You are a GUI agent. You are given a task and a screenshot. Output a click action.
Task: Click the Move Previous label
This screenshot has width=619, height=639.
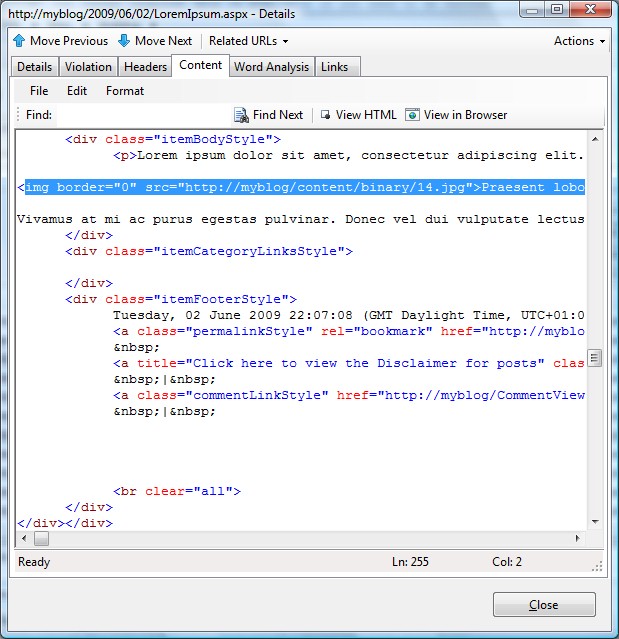(69, 41)
